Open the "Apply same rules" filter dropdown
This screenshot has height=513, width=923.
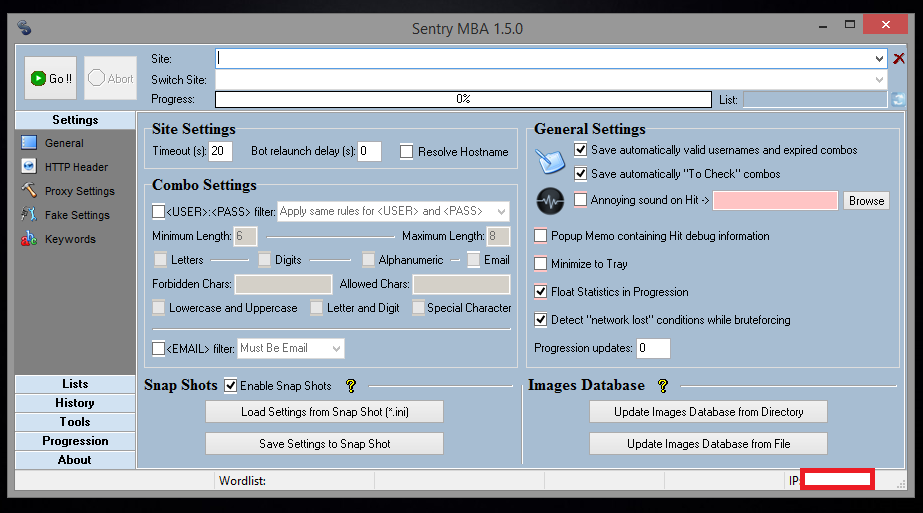(501, 211)
